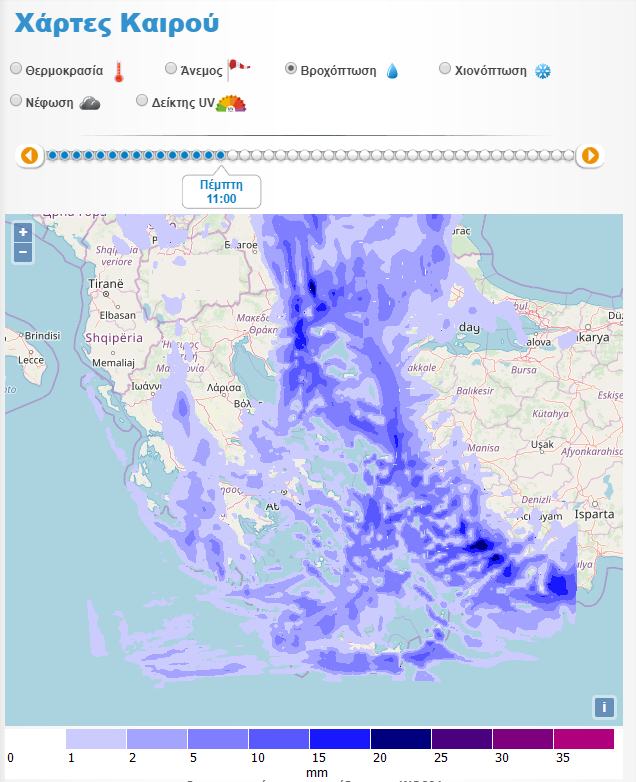Select the Βροχόπτωση radio button

pos(291,68)
